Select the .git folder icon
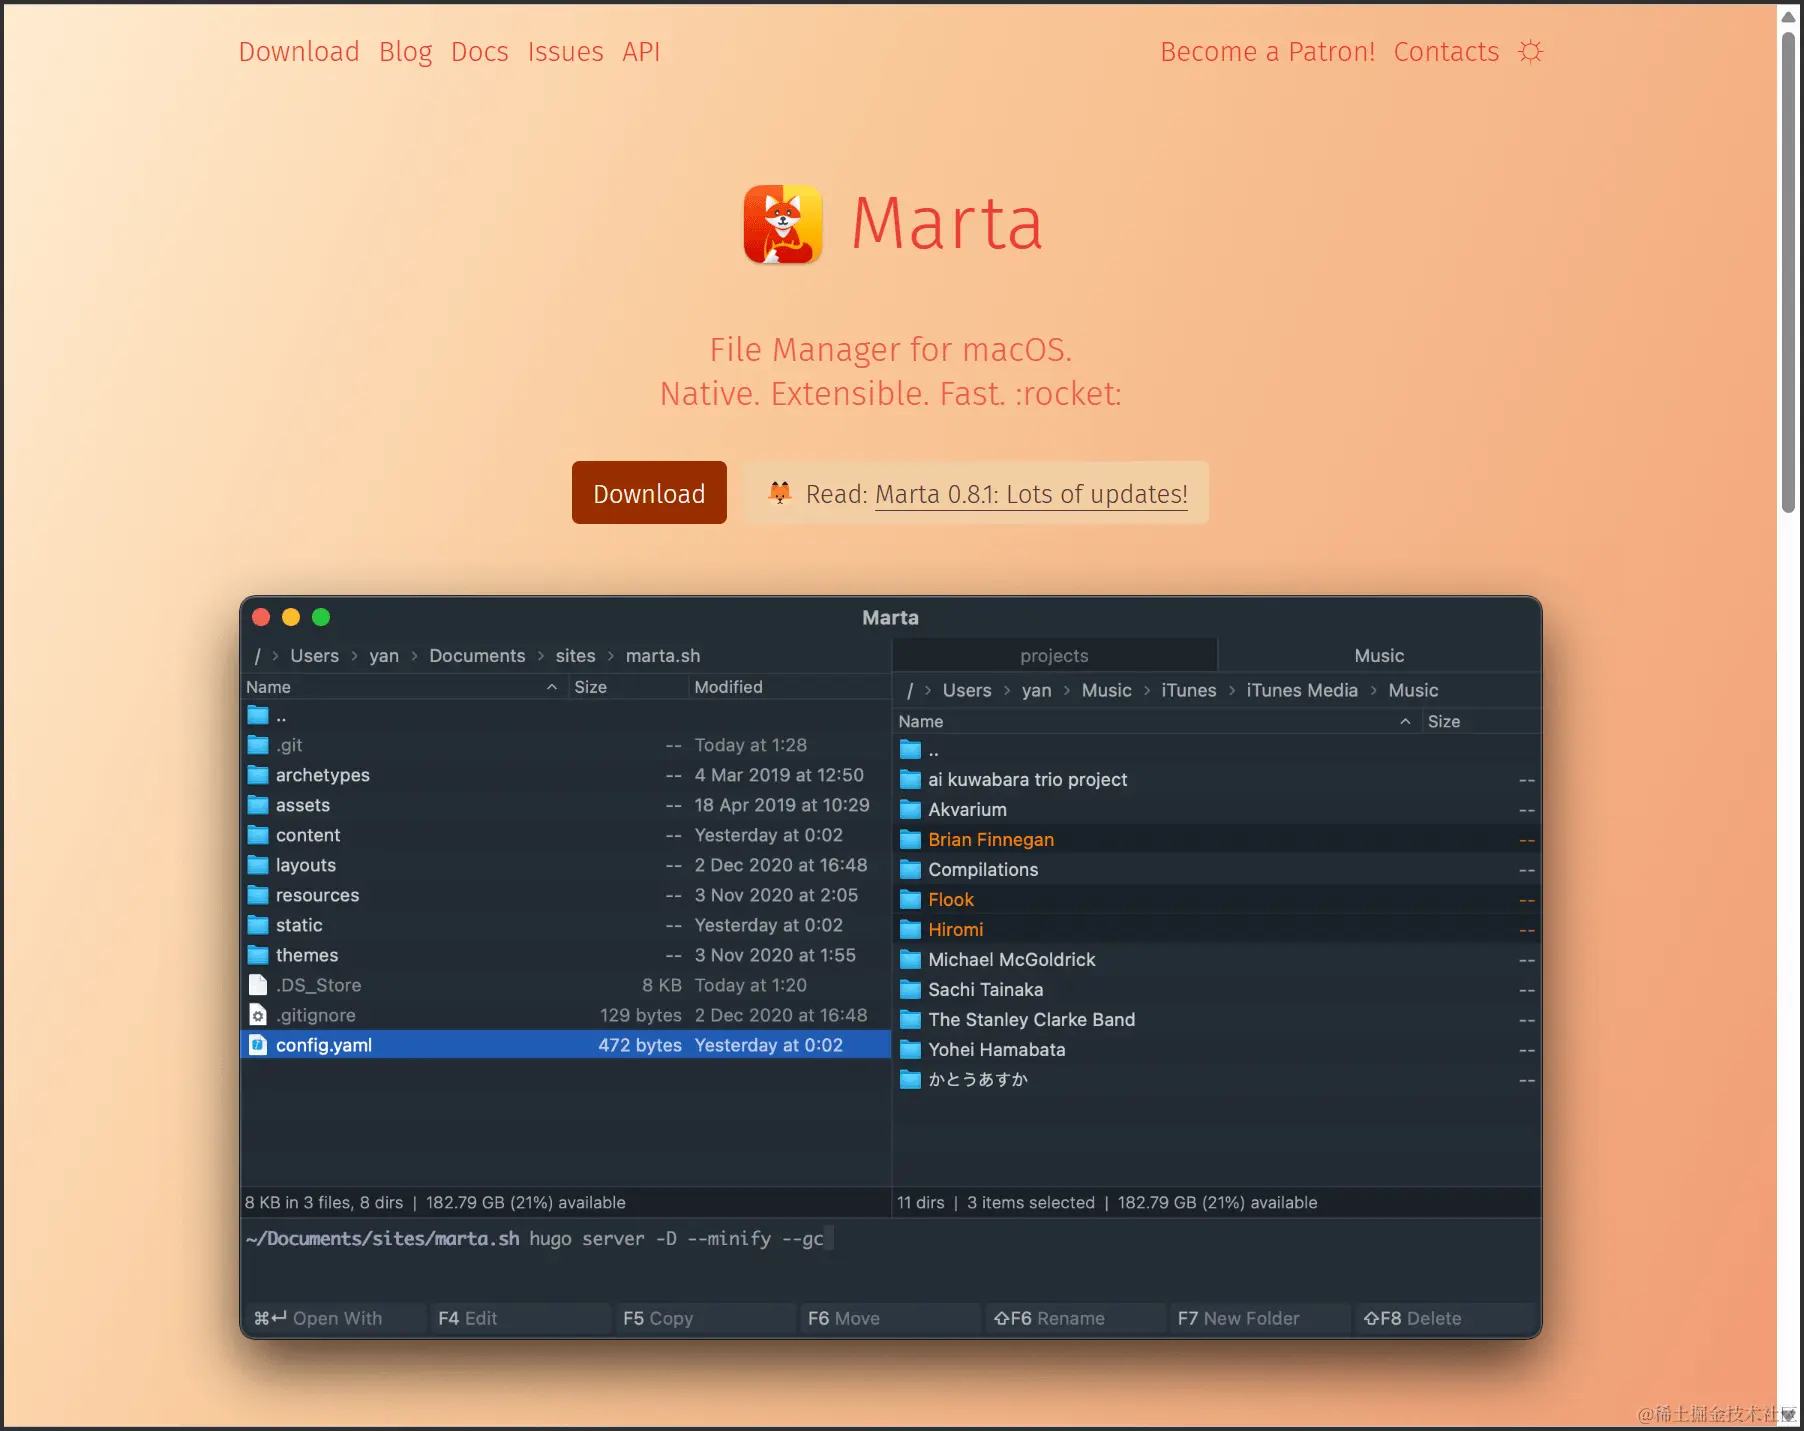This screenshot has width=1804, height=1431. point(258,745)
